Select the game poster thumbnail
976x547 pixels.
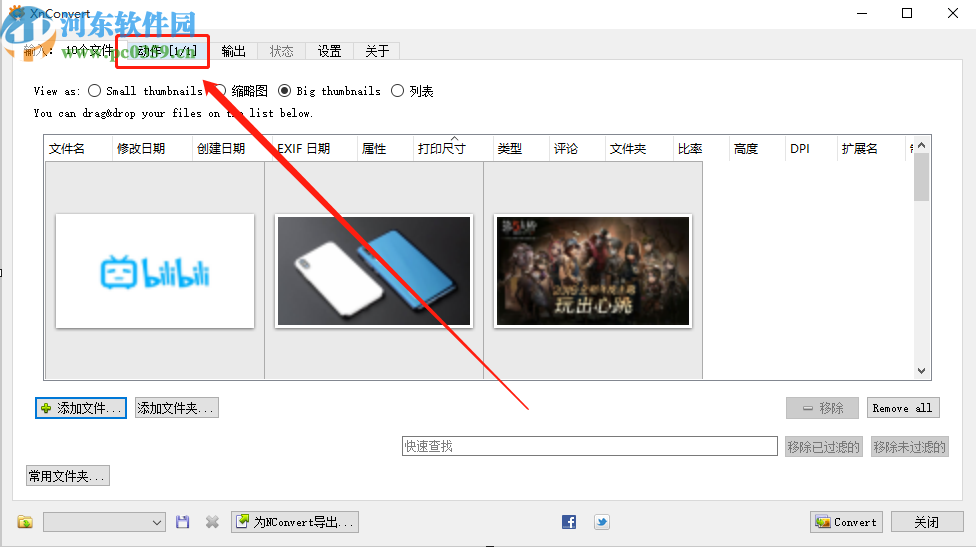click(593, 271)
